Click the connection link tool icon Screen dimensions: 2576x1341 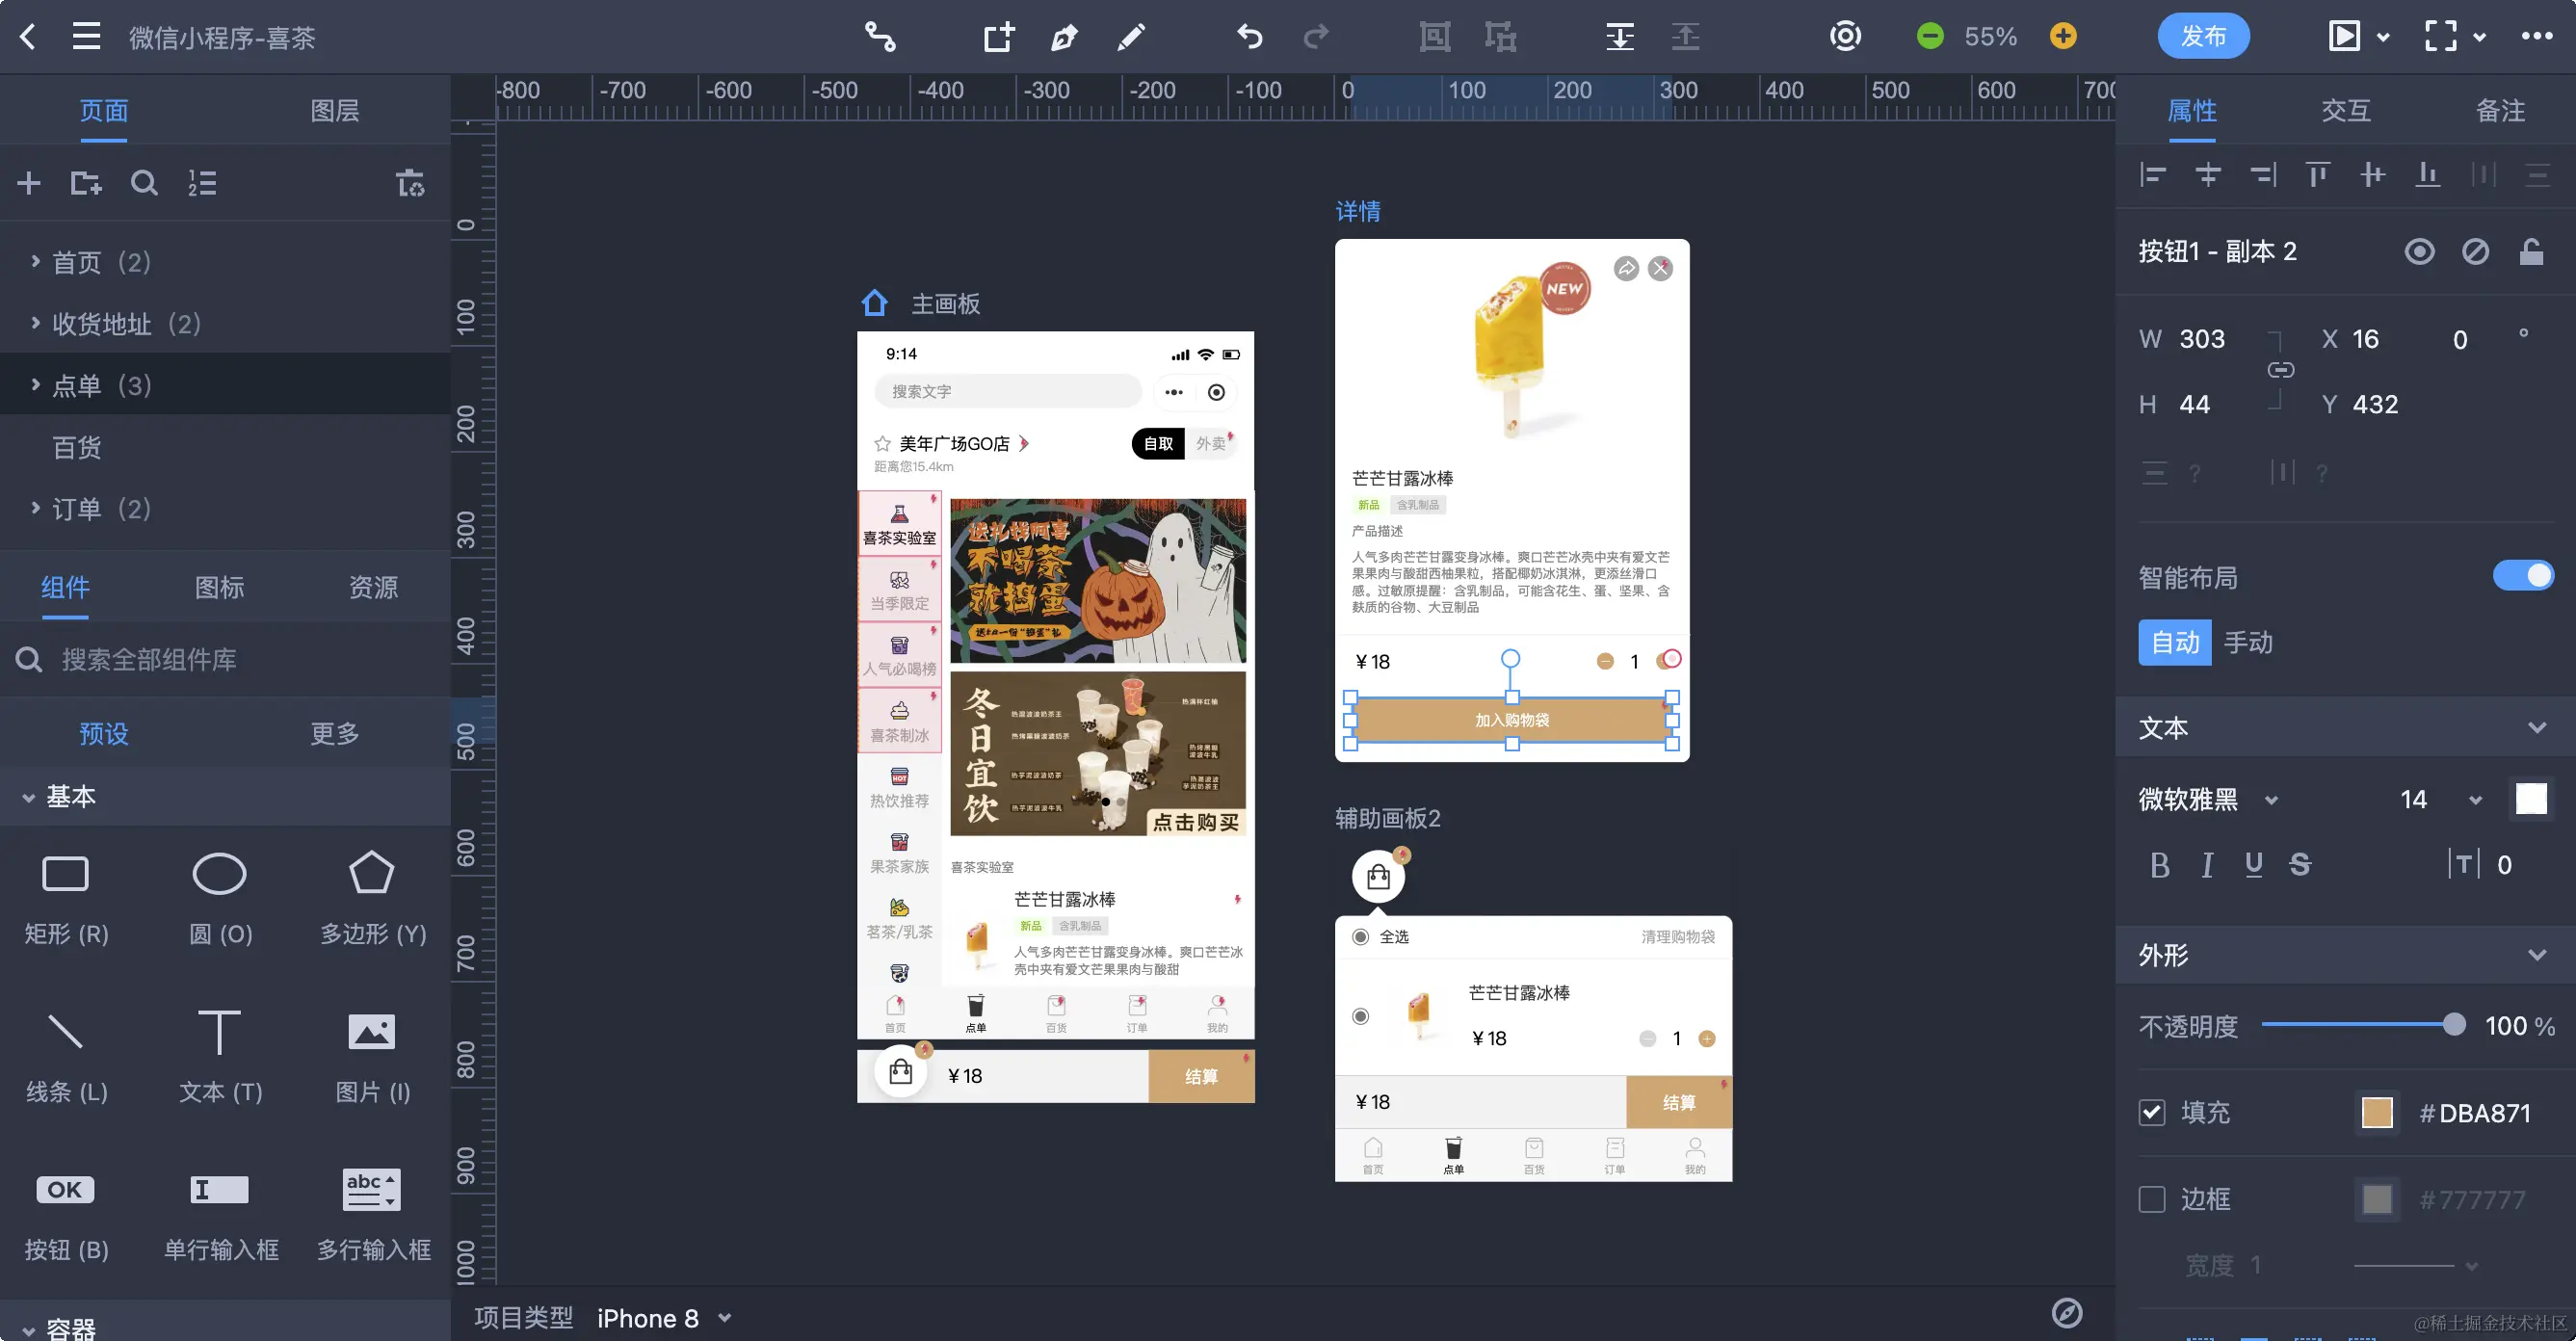point(880,37)
